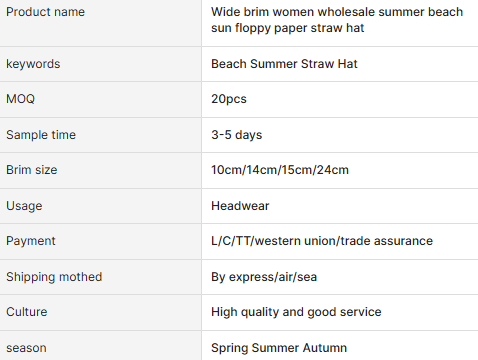Select the 'Spring Summer Autumn' season value

(279, 348)
